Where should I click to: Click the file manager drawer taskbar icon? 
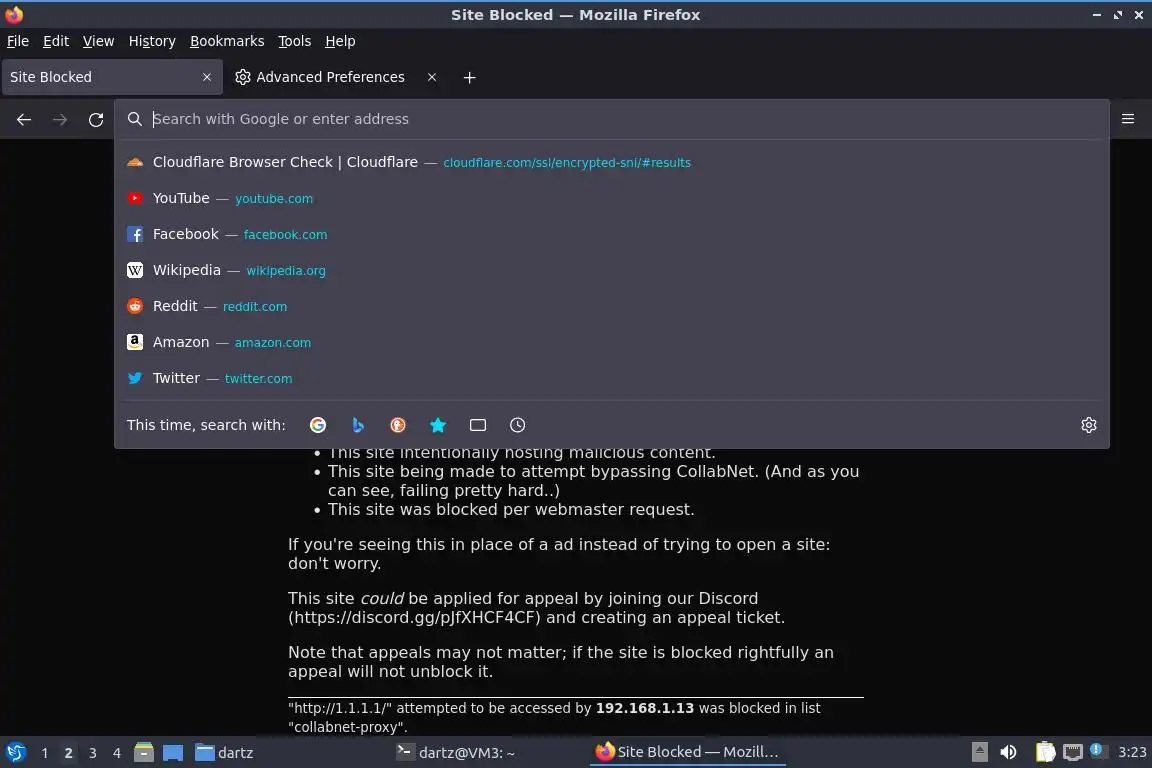coord(144,752)
